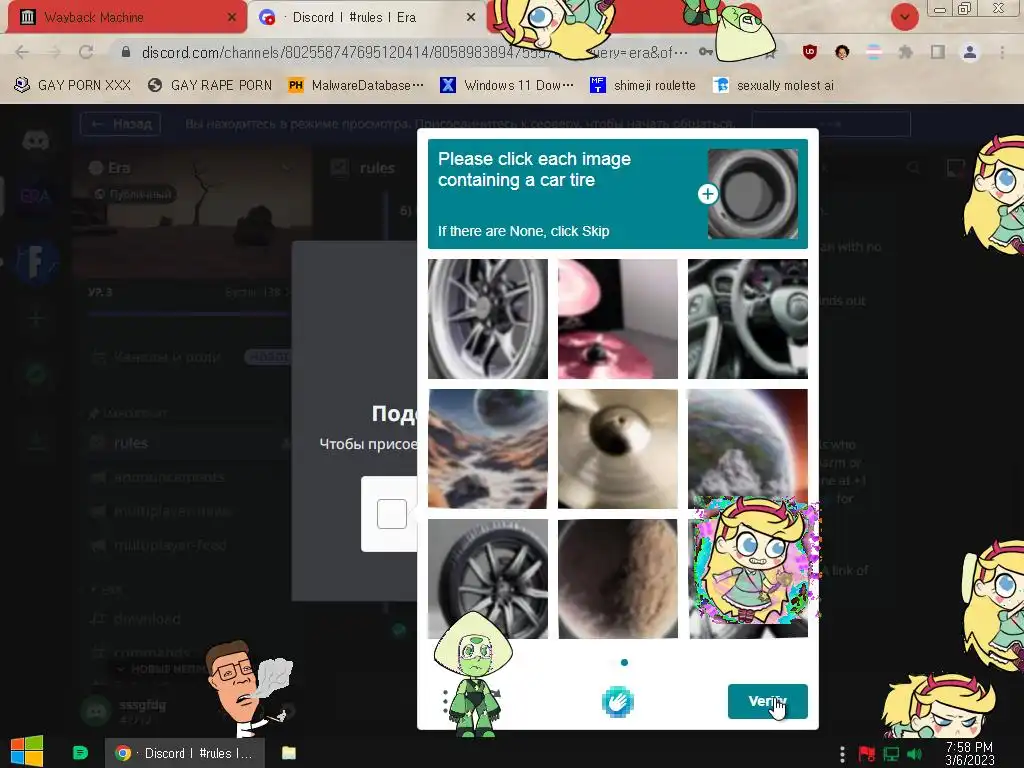Screen dimensions: 1024x768
Task: Select the ERA server icon in sidebar
Action: click(35, 195)
